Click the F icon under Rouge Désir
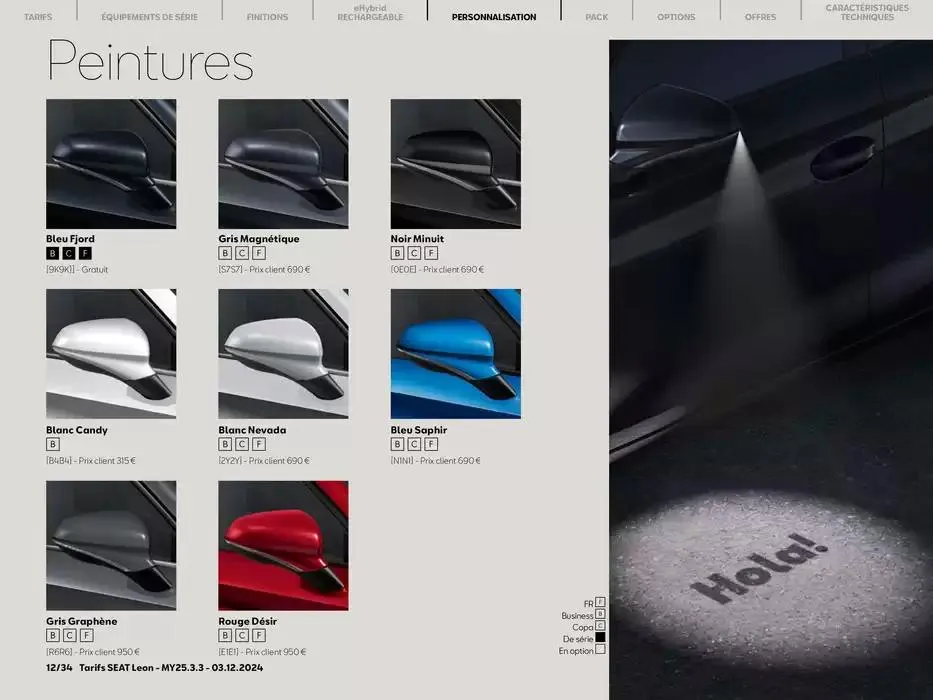 (259, 636)
